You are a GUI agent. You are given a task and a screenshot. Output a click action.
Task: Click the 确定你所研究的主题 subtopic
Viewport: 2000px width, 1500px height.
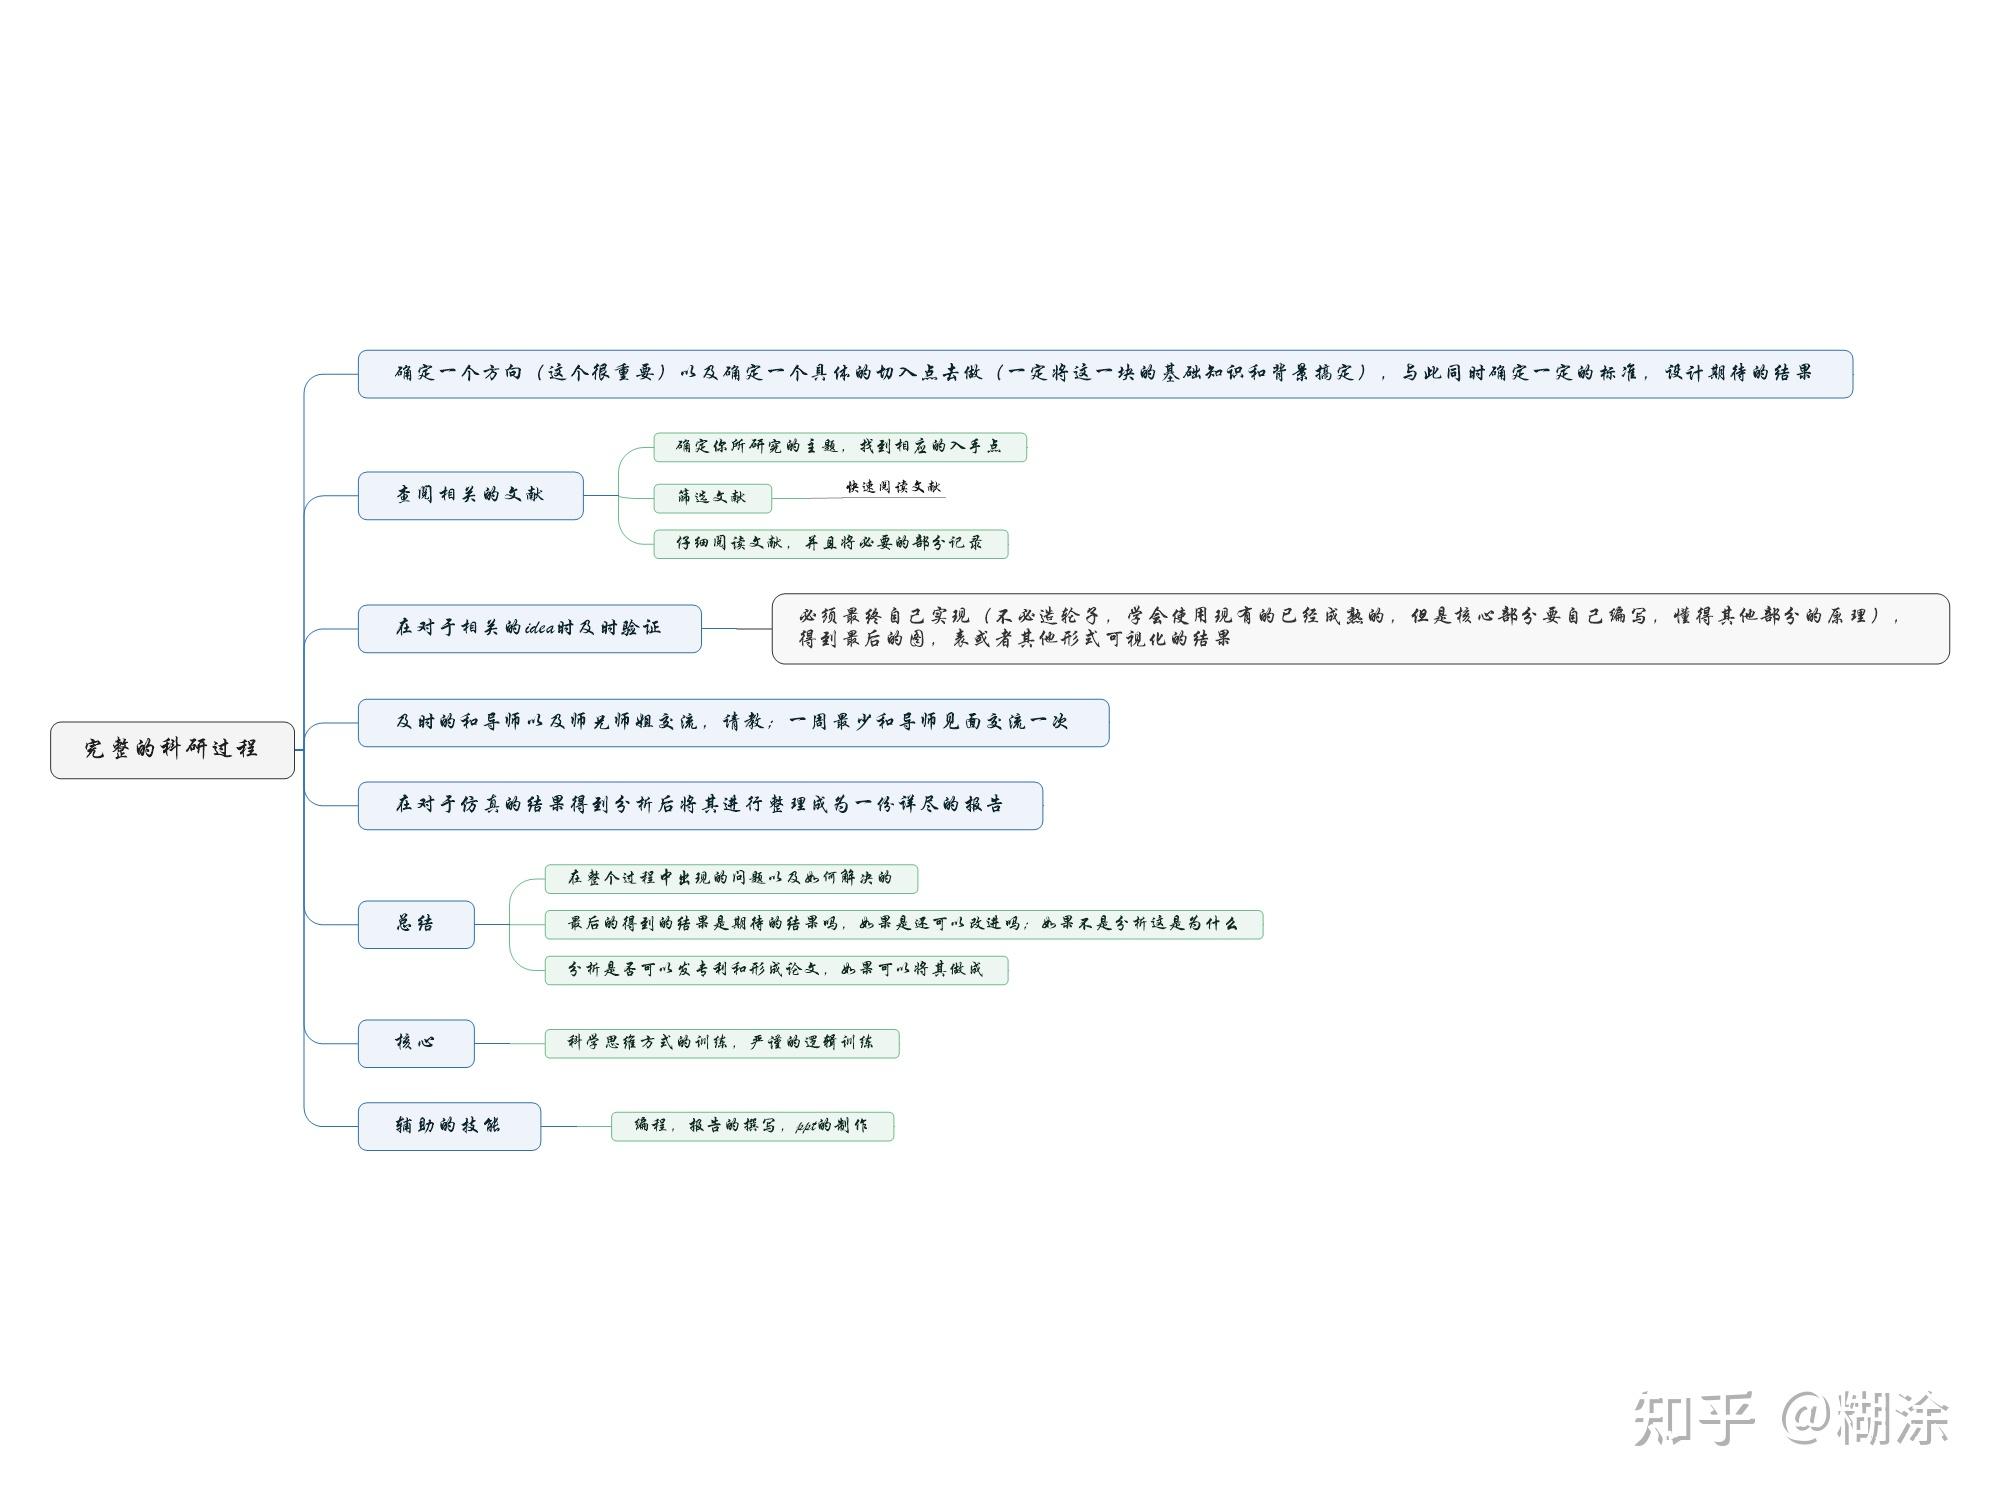(839, 446)
